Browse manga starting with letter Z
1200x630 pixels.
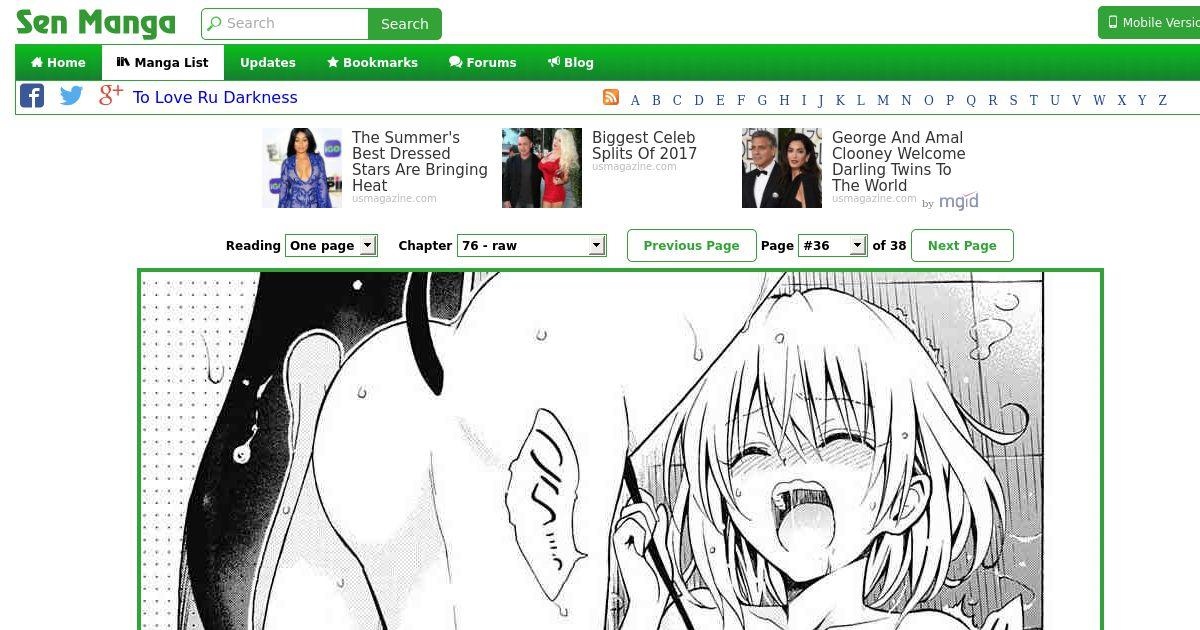coord(1163,100)
